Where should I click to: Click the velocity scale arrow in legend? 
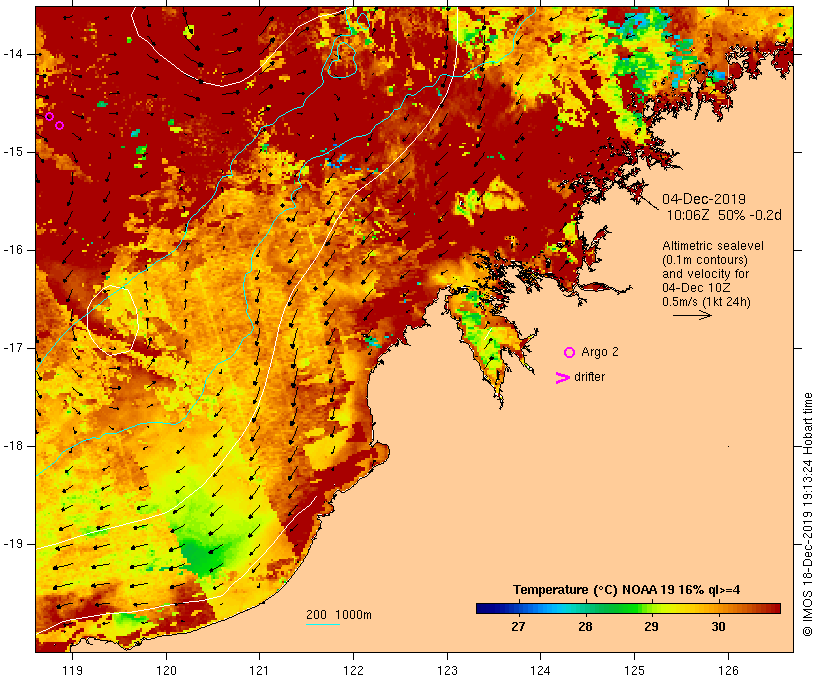pyautogui.click(x=692, y=315)
